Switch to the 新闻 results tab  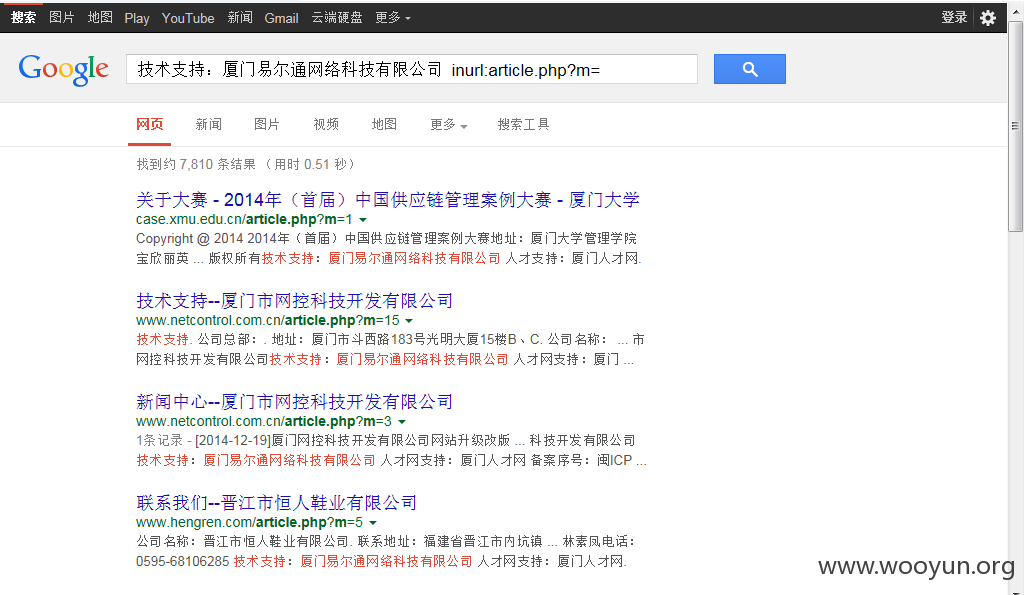[208, 125]
